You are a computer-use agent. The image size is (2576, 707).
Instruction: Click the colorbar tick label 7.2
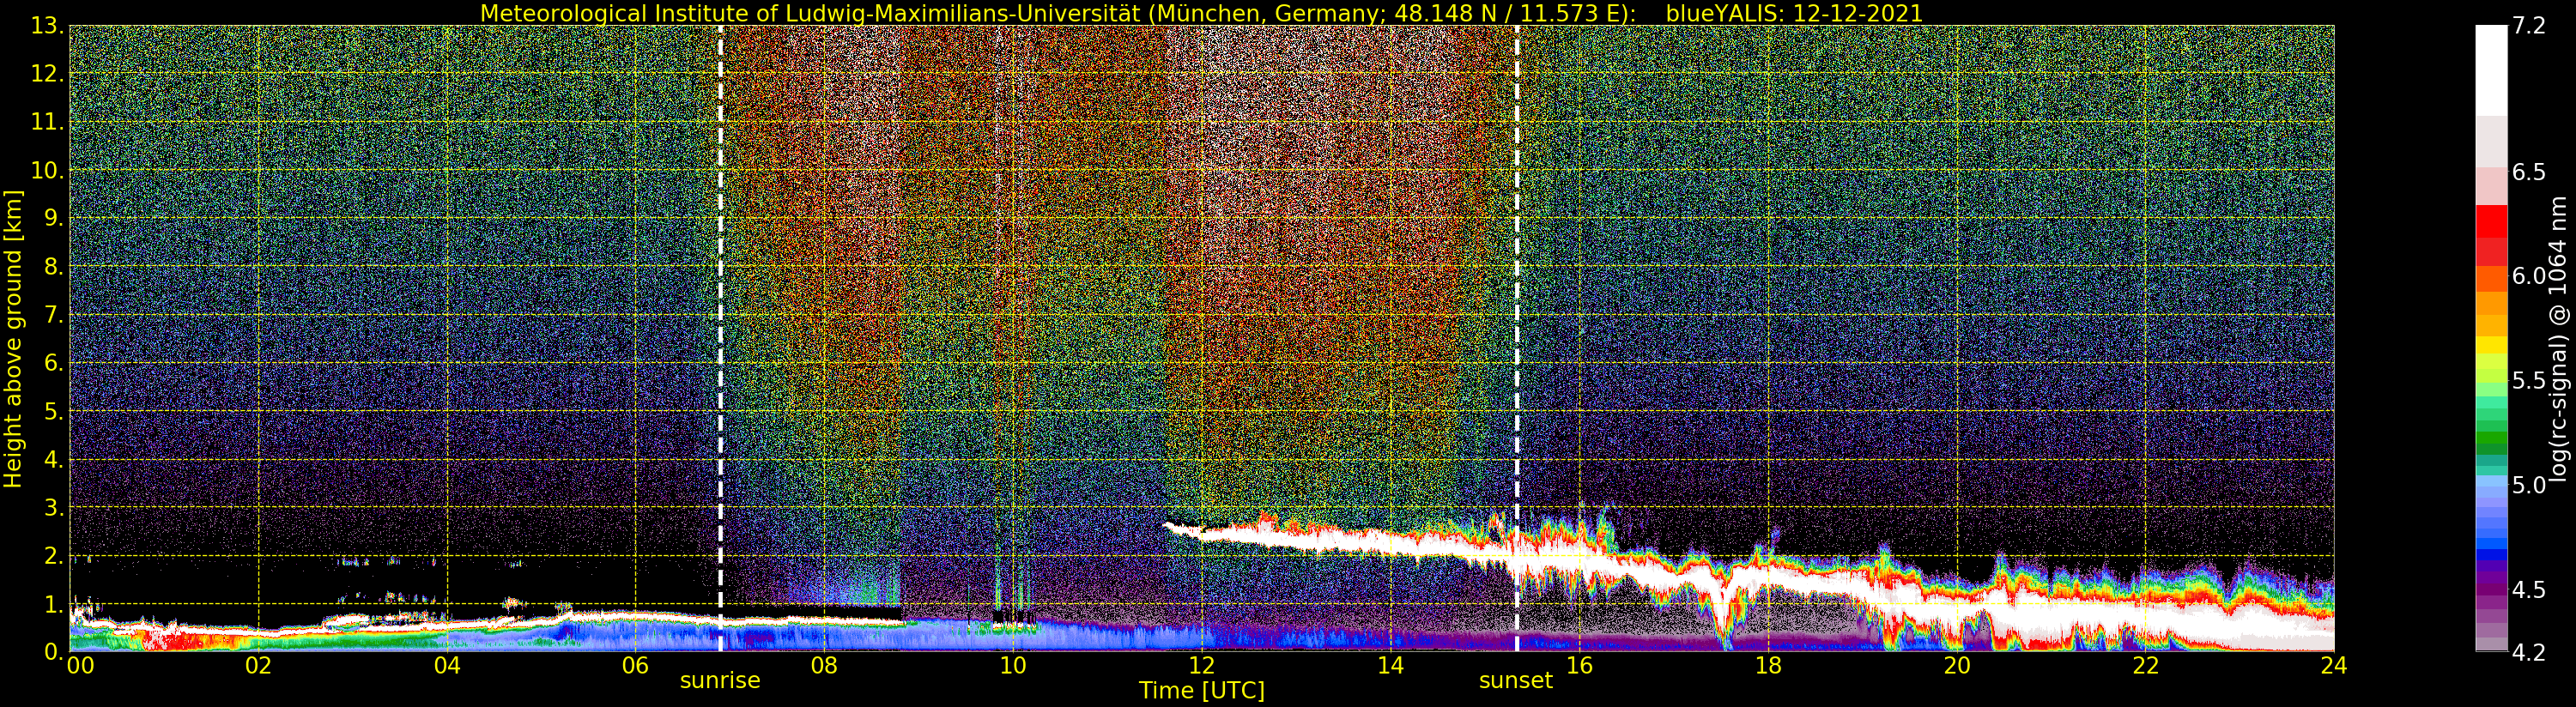coord(2529,26)
